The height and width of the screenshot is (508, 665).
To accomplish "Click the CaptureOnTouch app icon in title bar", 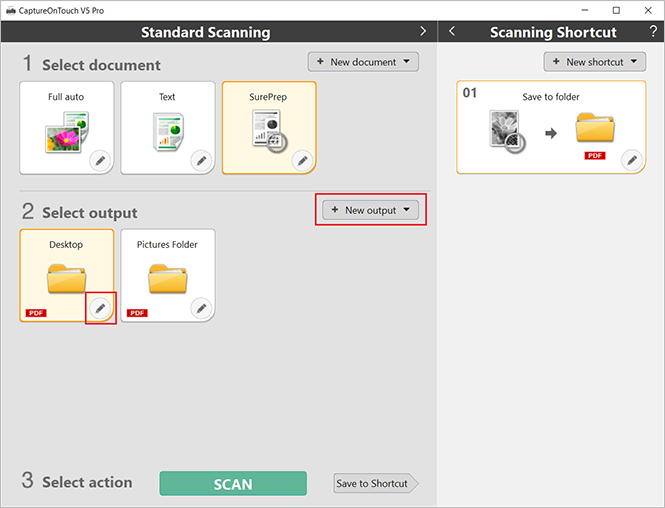I will (11, 11).
